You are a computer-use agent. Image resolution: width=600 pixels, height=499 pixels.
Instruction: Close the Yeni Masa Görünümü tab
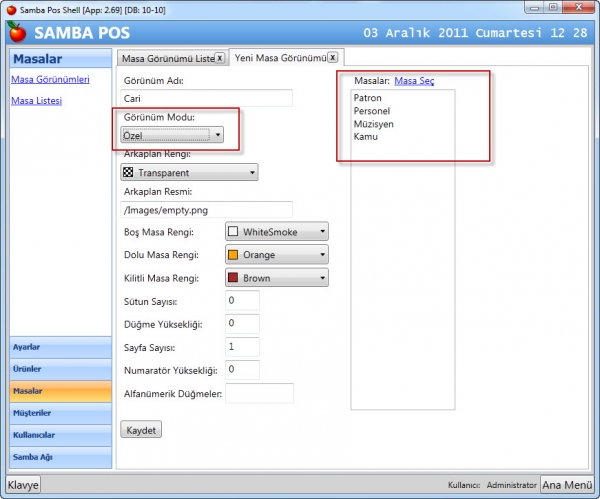coord(333,57)
